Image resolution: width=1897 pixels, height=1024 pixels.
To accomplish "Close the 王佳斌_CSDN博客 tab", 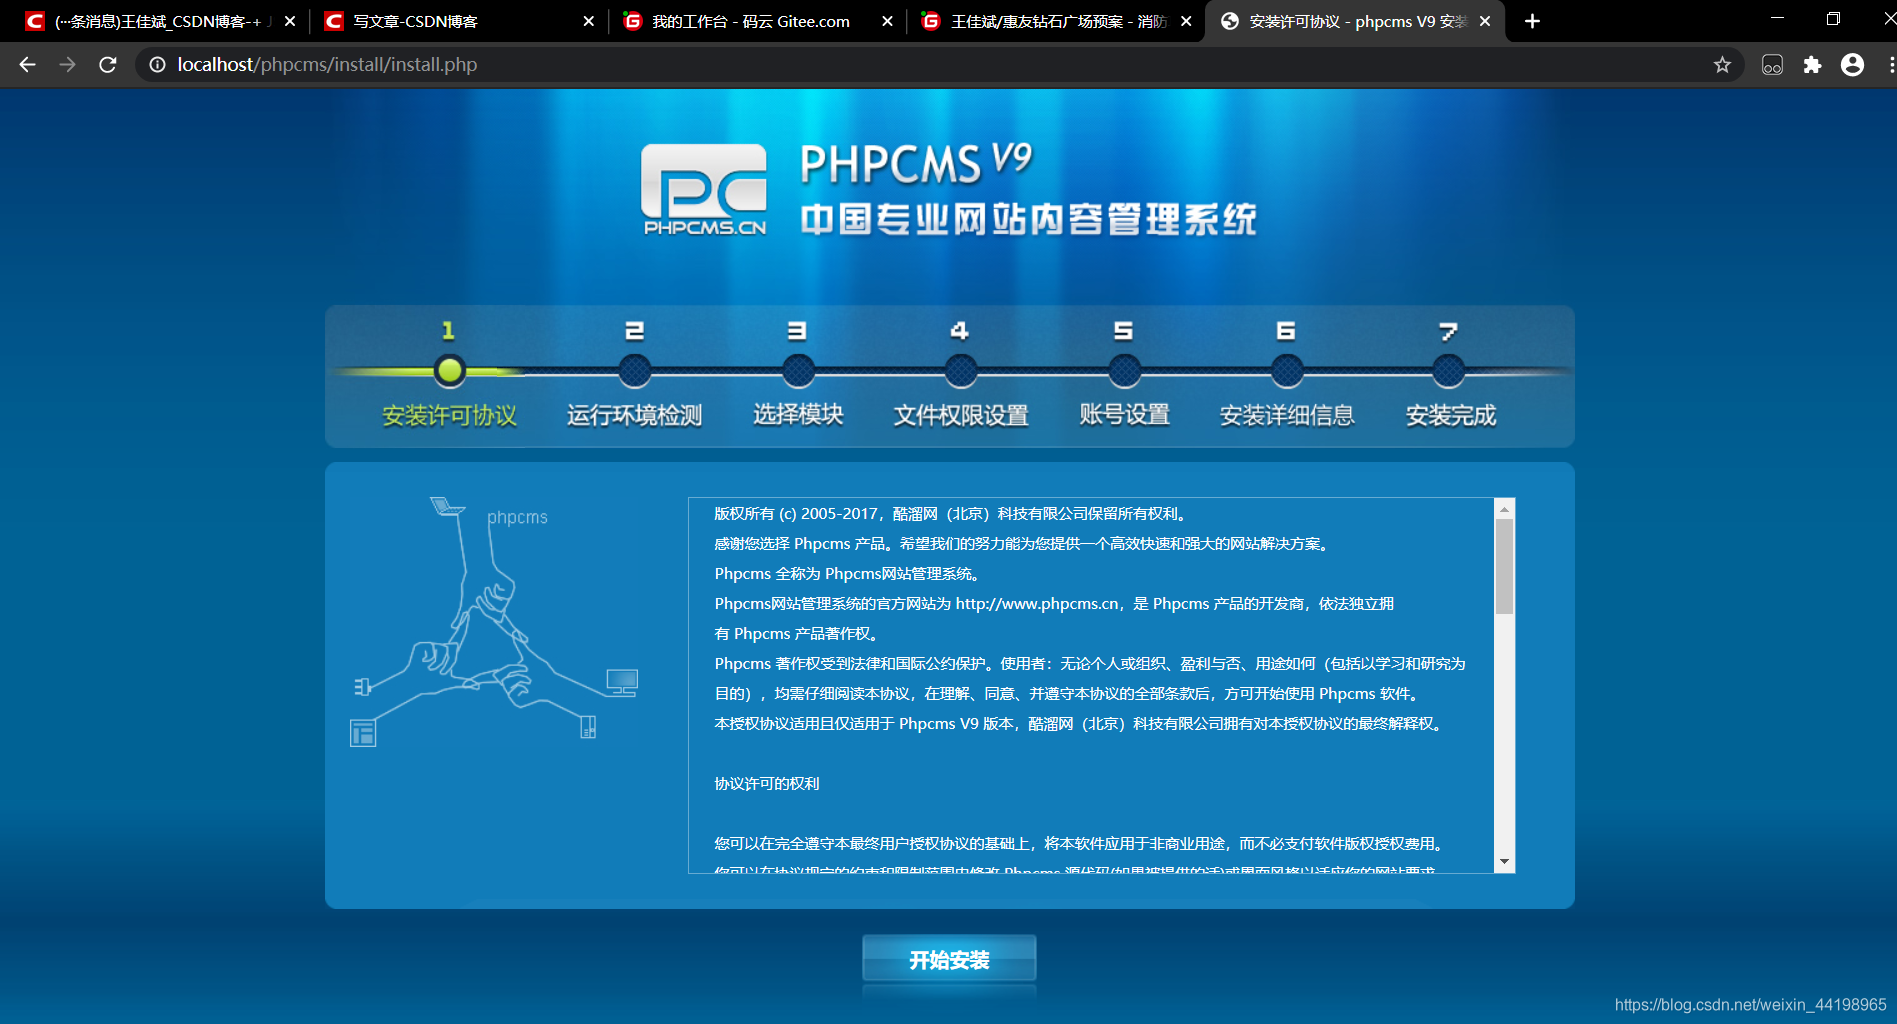I will tap(290, 21).
